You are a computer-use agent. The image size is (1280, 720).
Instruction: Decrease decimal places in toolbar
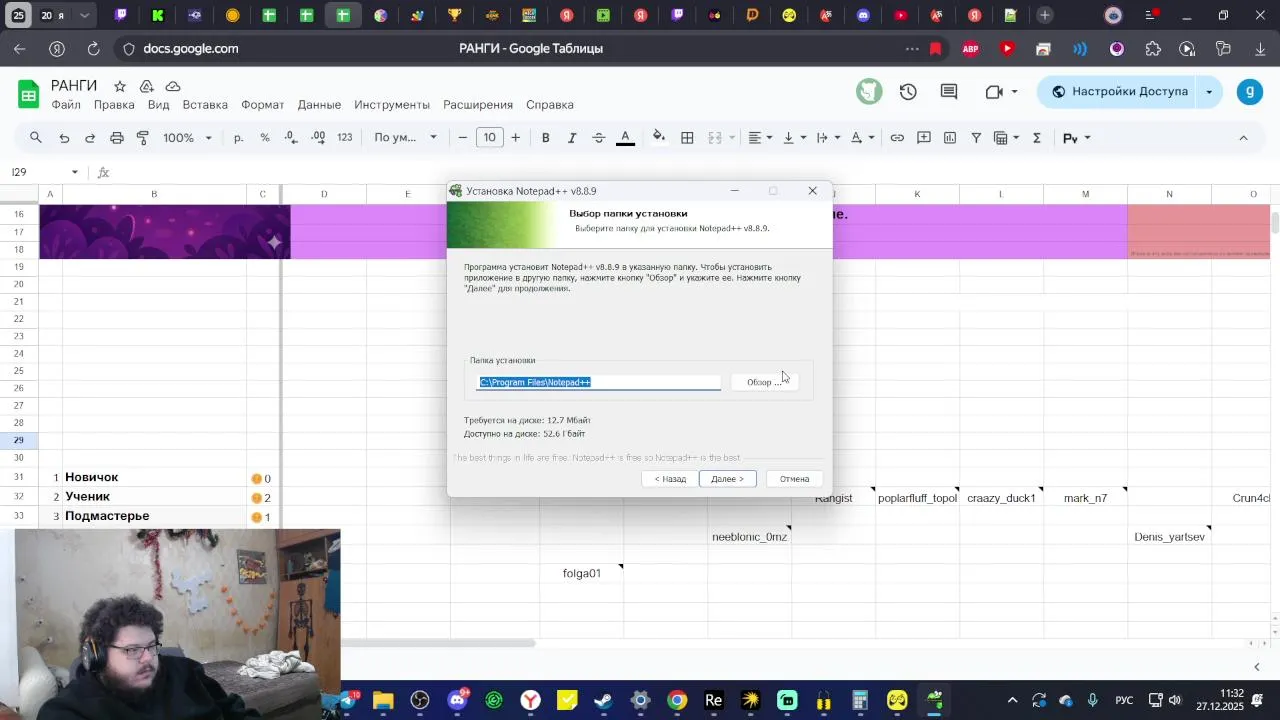[291, 138]
